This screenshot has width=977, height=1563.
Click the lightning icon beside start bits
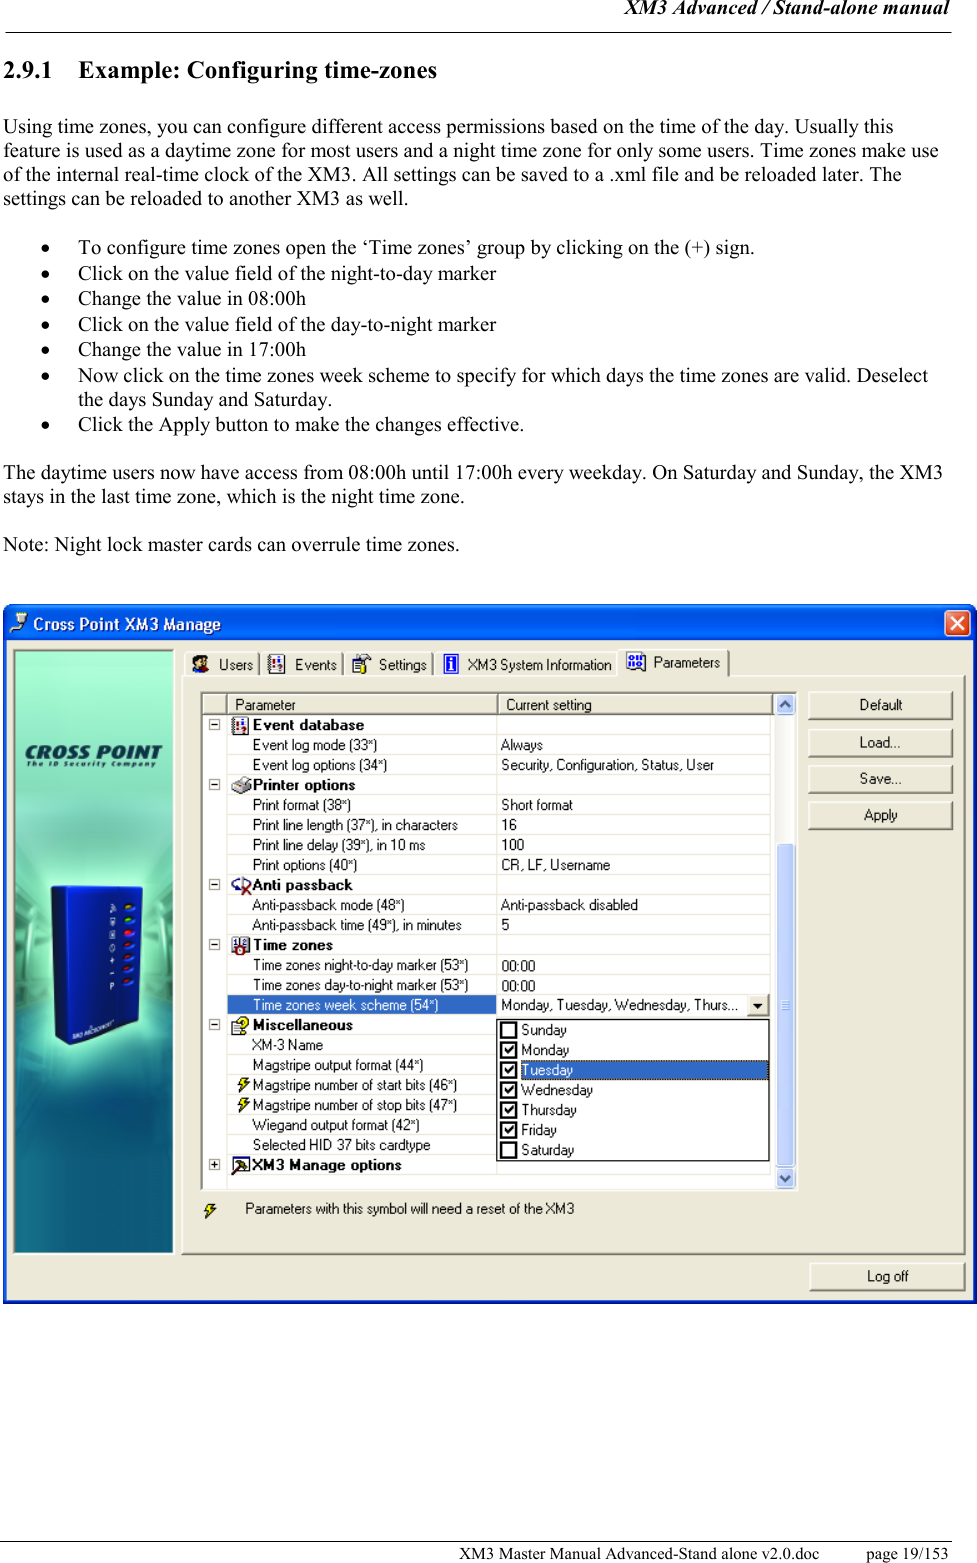[x=243, y=1085]
